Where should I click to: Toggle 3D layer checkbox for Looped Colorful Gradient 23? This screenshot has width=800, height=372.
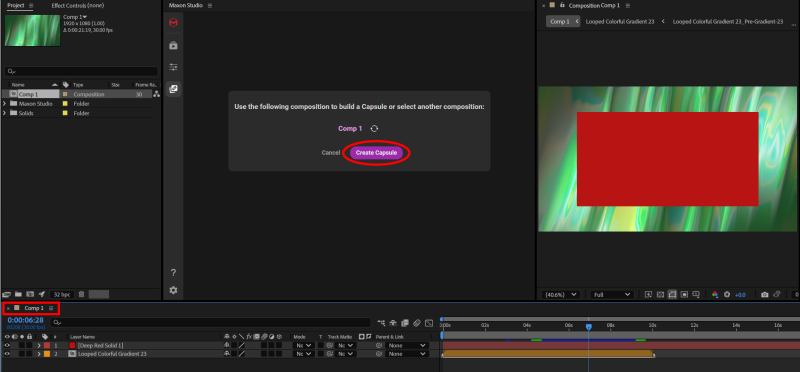(x=279, y=354)
